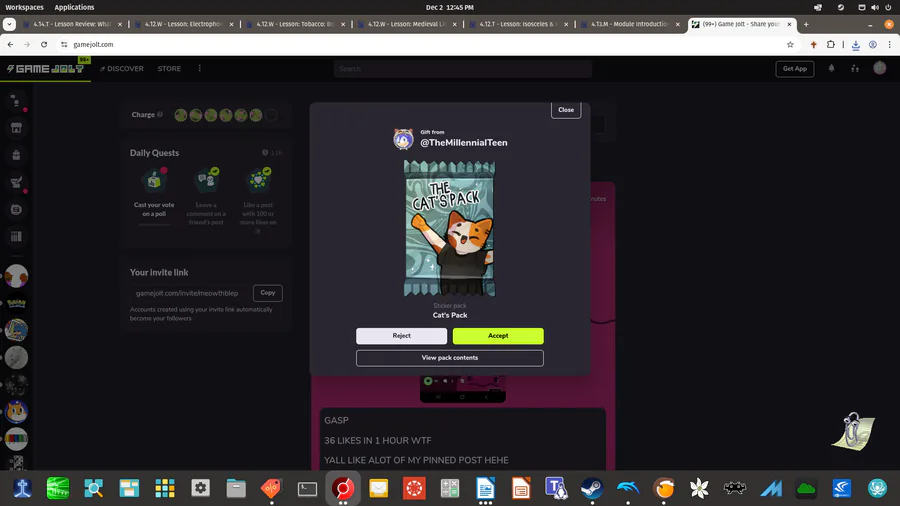
Task: Open sidebar library icon
Action: [x=16, y=236]
